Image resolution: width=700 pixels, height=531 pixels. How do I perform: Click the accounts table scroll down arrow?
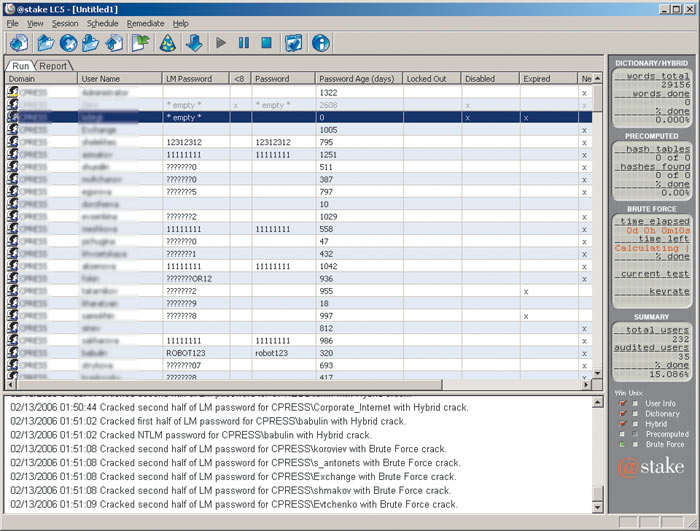(597, 373)
